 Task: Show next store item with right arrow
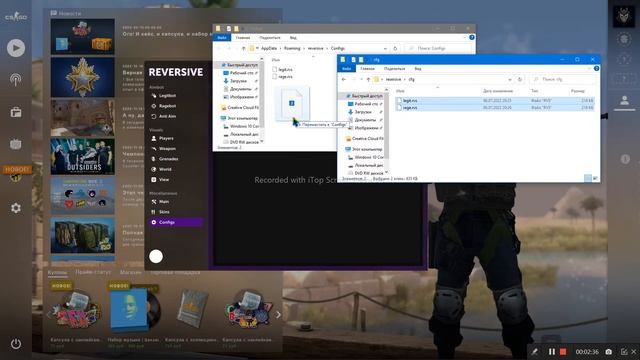pos(278,315)
